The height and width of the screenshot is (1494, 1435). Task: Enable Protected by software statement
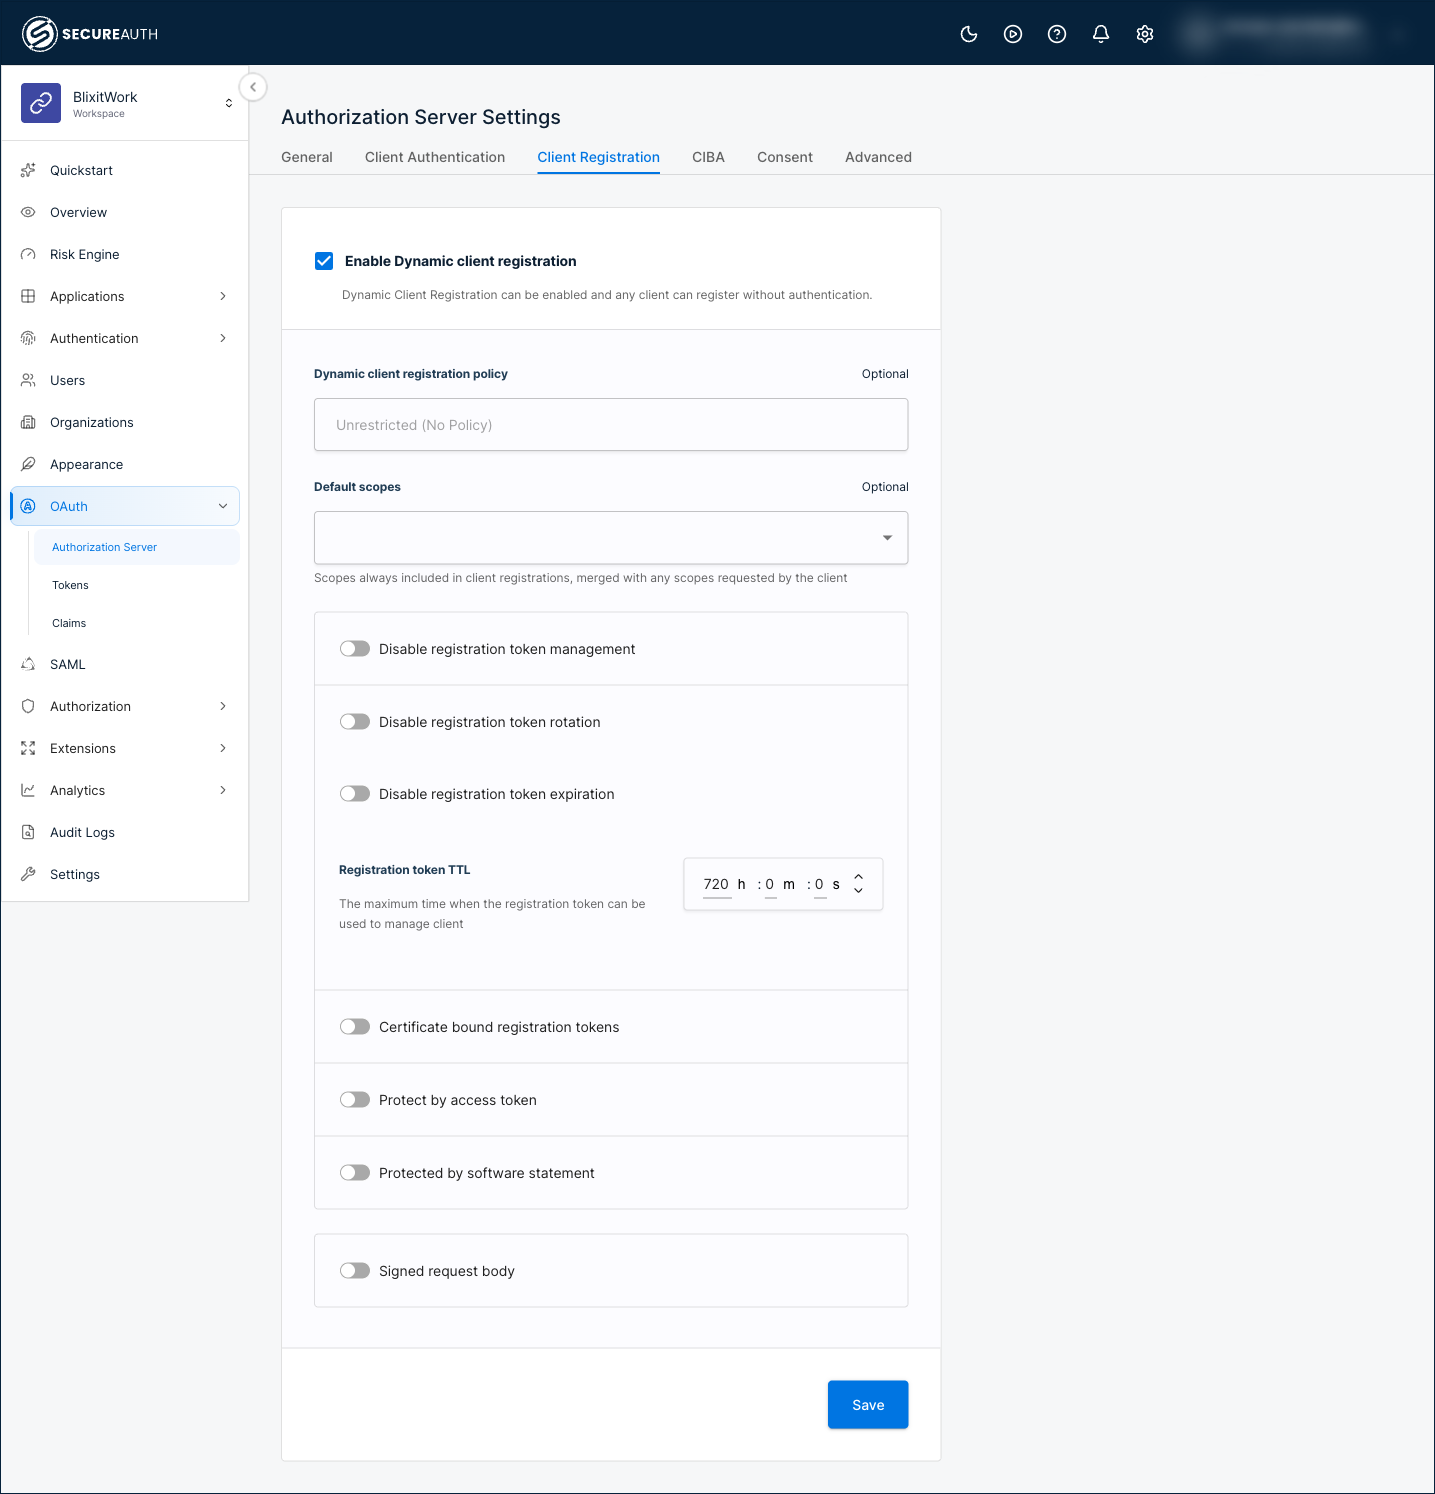click(355, 1173)
